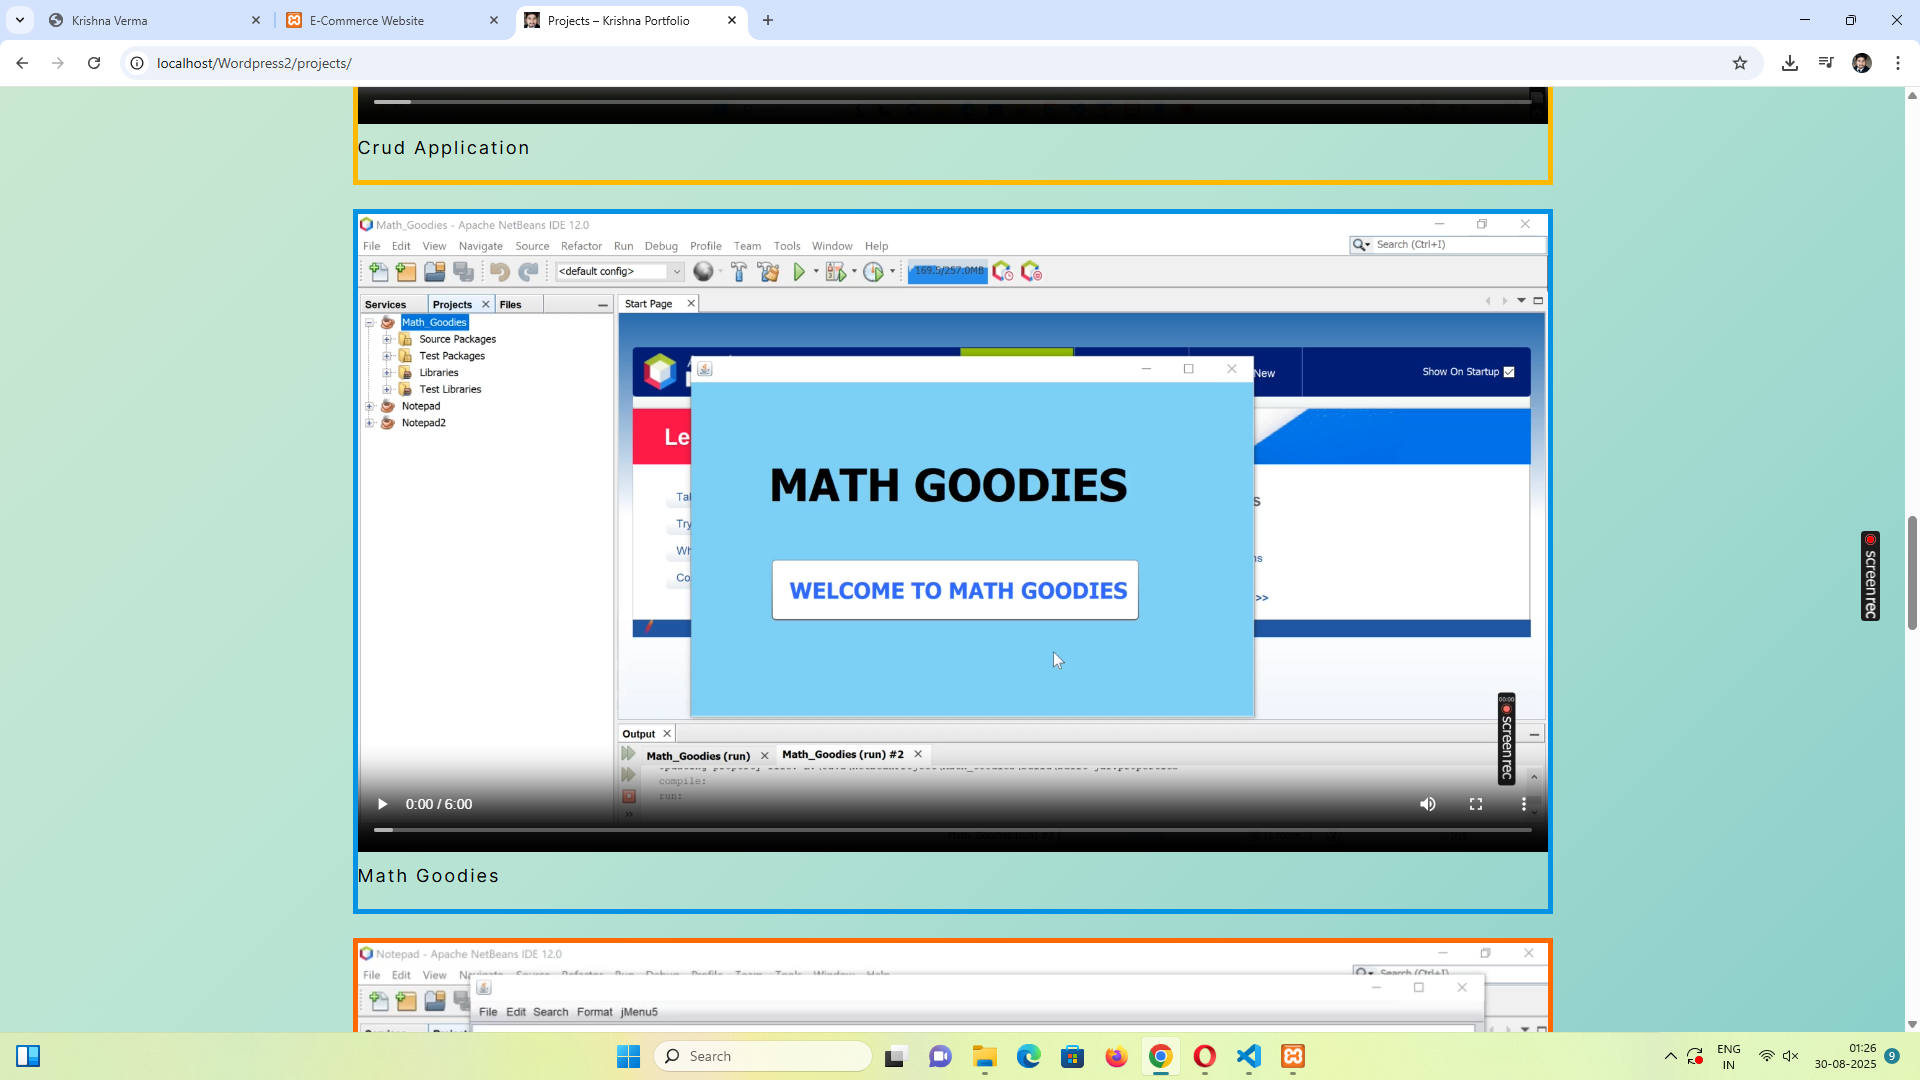This screenshot has height=1080, width=1920.
Task: Select Math_Goodies project in video tree
Action: tap(434, 322)
